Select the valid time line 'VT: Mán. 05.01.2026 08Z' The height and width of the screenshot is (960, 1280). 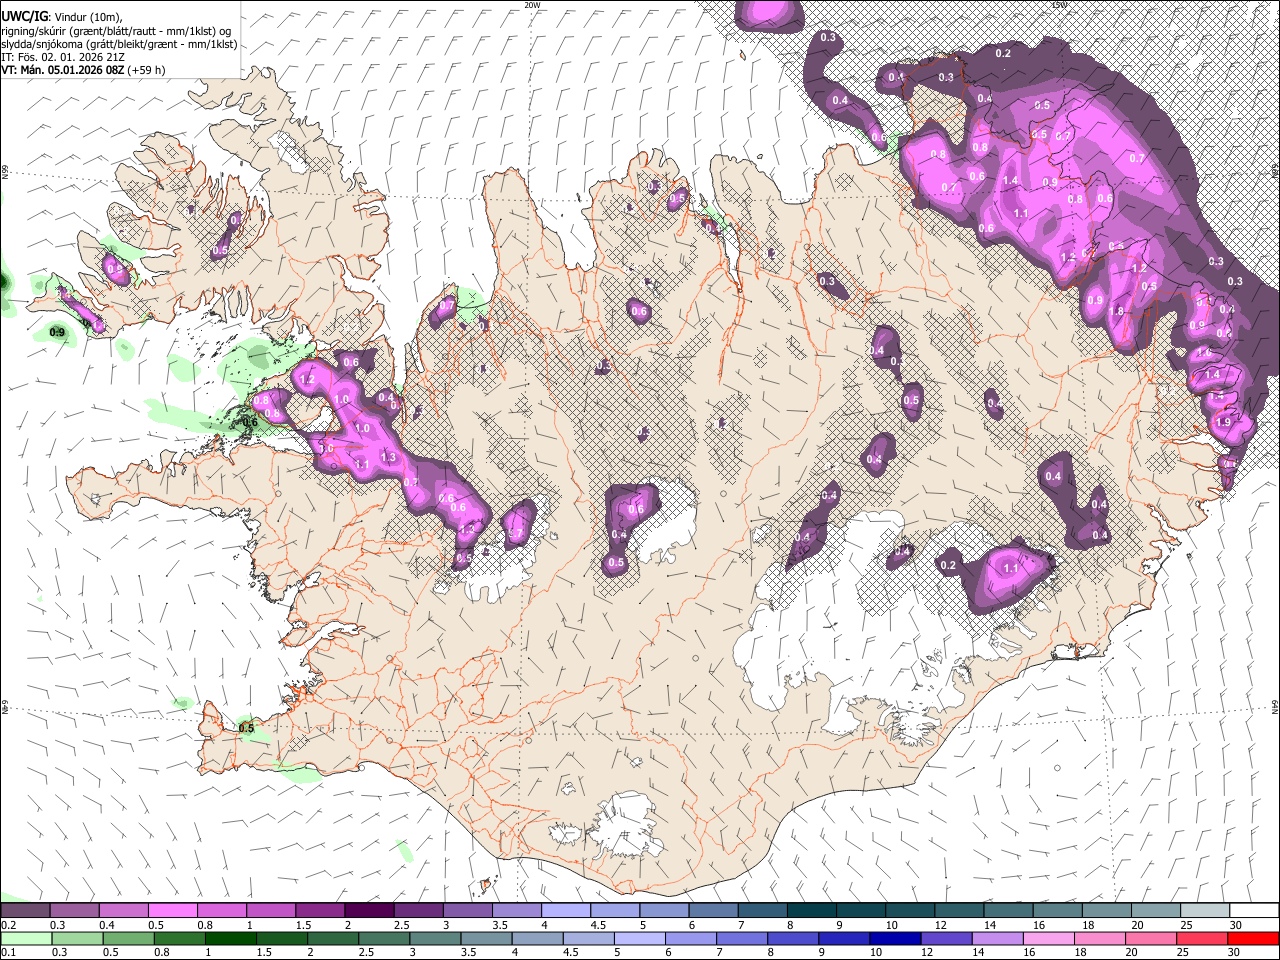pyautogui.click(x=62, y=70)
